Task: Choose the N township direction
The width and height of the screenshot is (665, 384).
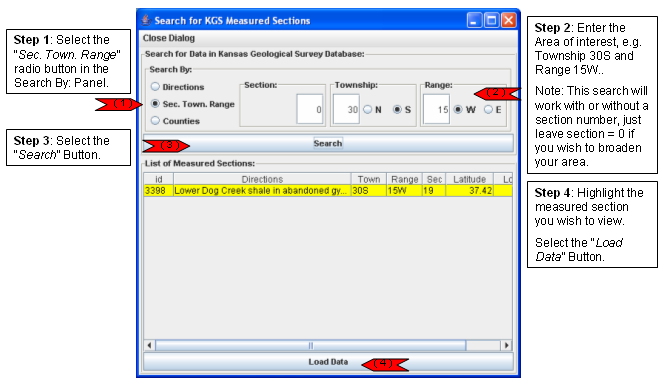Action: click(x=367, y=109)
